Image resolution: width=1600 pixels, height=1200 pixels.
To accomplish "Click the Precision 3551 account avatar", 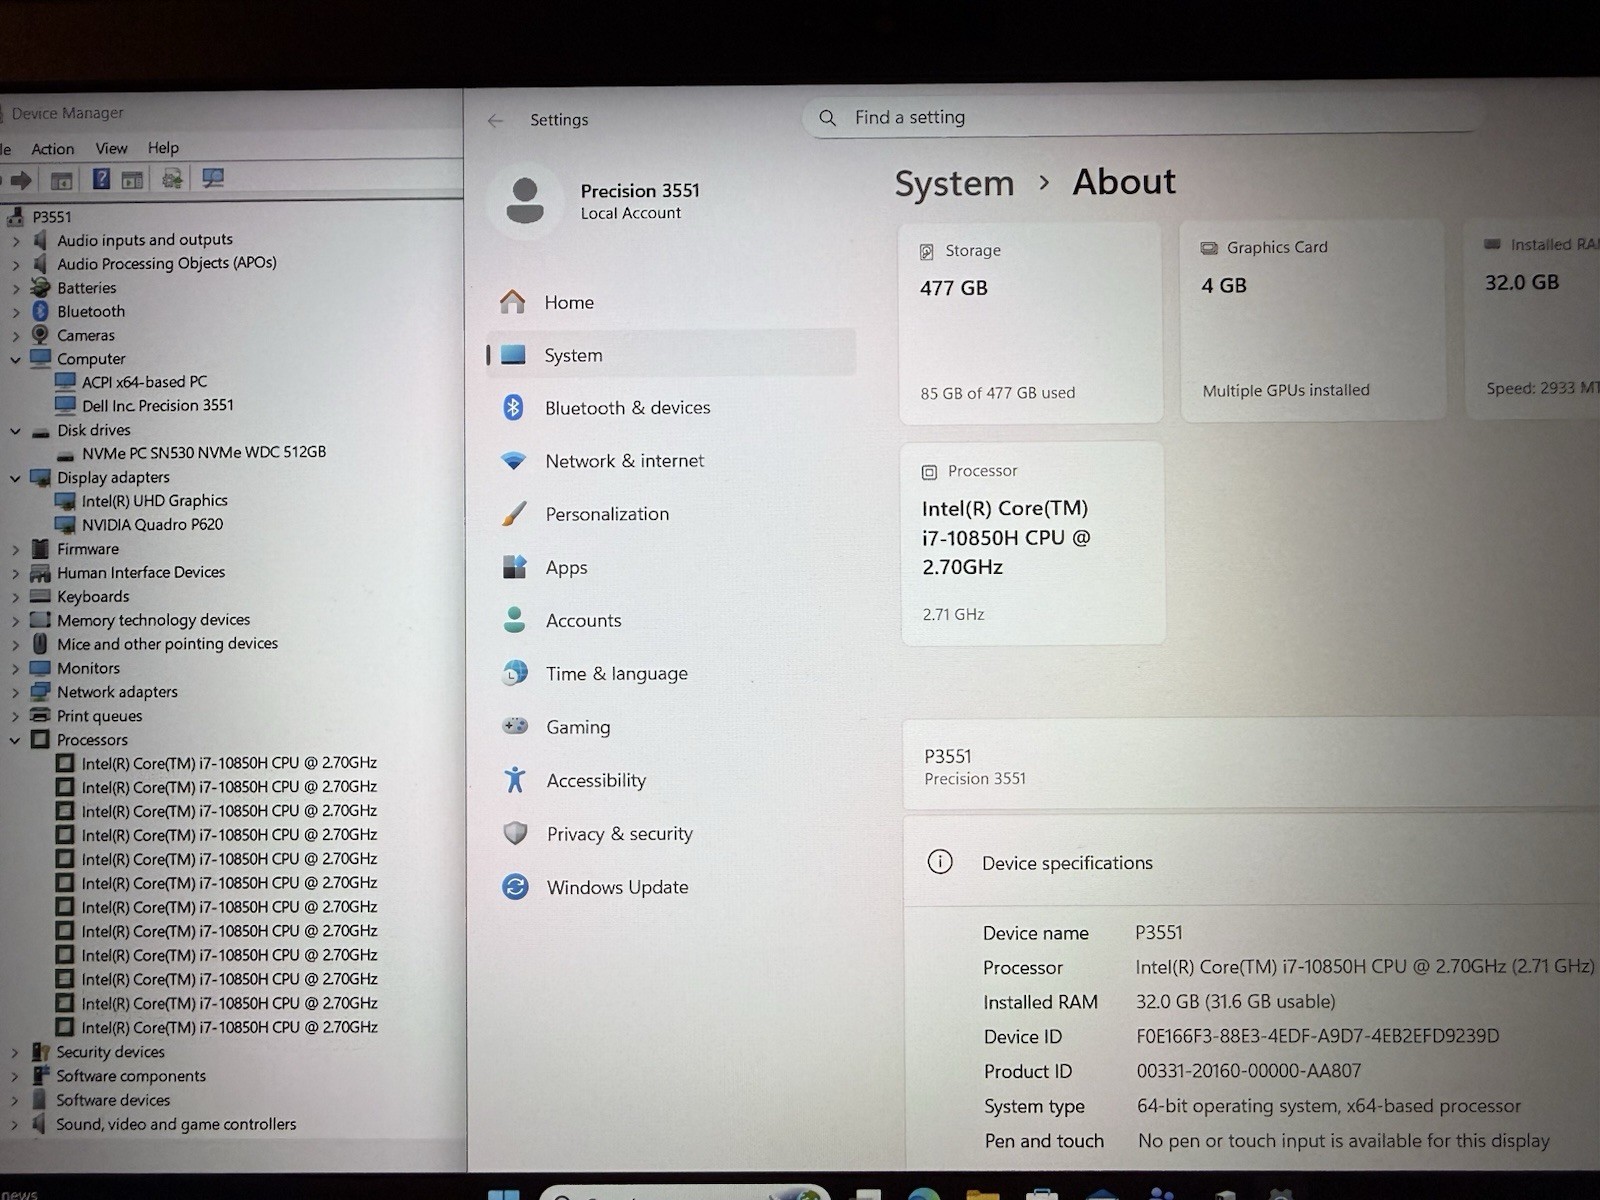I will point(525,200).
